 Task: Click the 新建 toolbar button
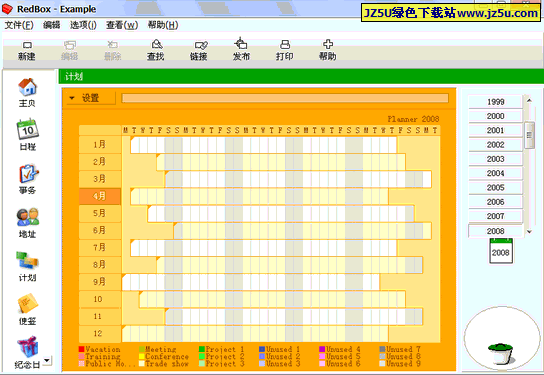pyautogui.click(x=27, y=51)
